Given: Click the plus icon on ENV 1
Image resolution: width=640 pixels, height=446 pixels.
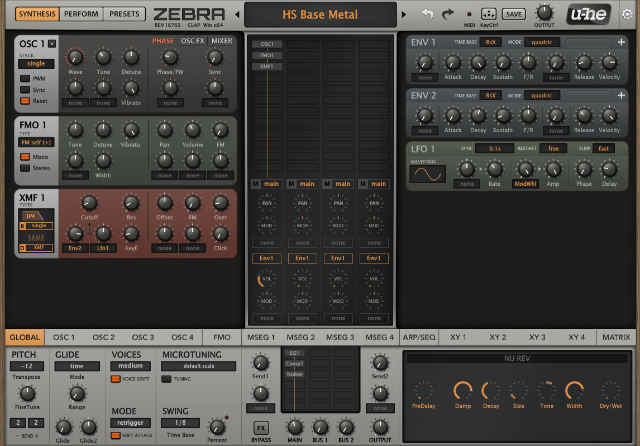Looking at the screenshot, I should (622, 42).
